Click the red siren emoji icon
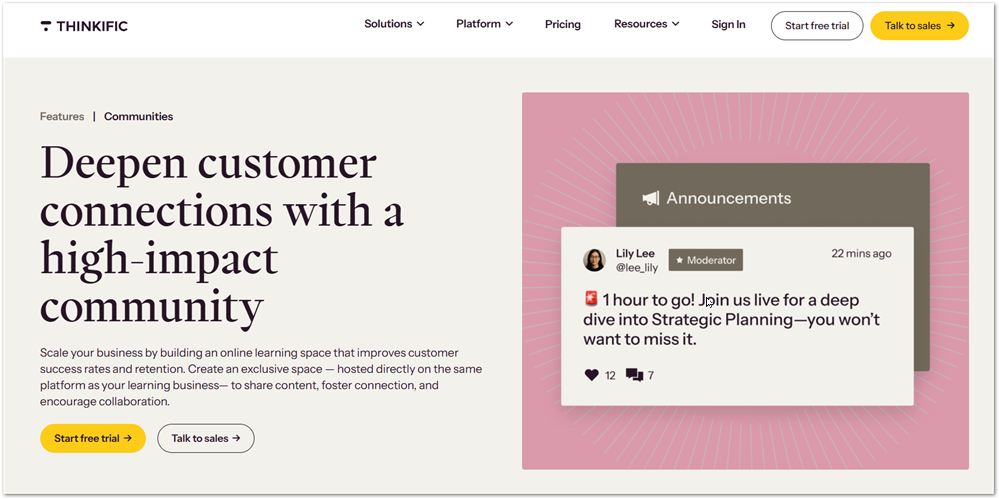This screenshot has width=999, height=499. pos(591,299)
